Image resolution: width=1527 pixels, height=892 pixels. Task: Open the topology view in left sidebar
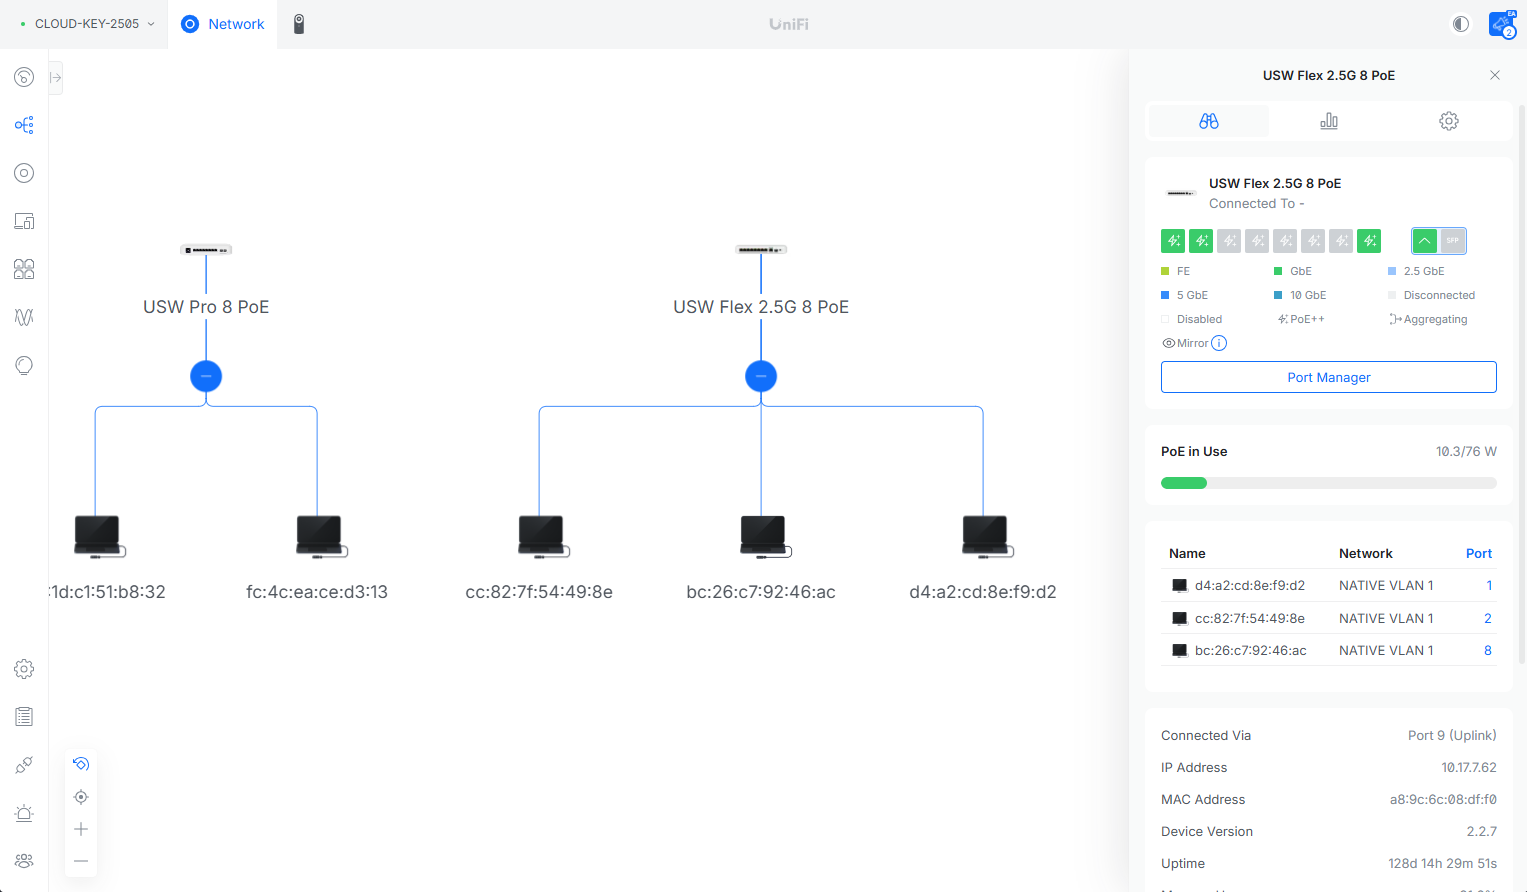click(24, 125)
